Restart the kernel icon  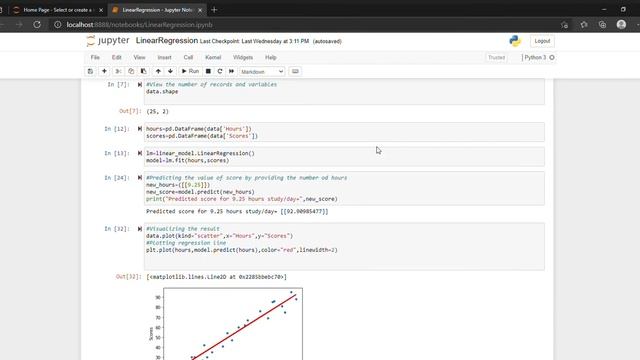coord(220,71)
